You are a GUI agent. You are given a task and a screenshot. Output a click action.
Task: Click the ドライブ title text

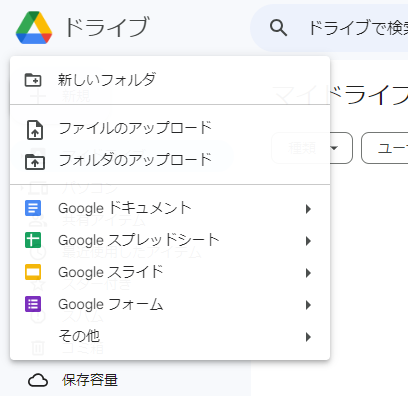point(107,27)
